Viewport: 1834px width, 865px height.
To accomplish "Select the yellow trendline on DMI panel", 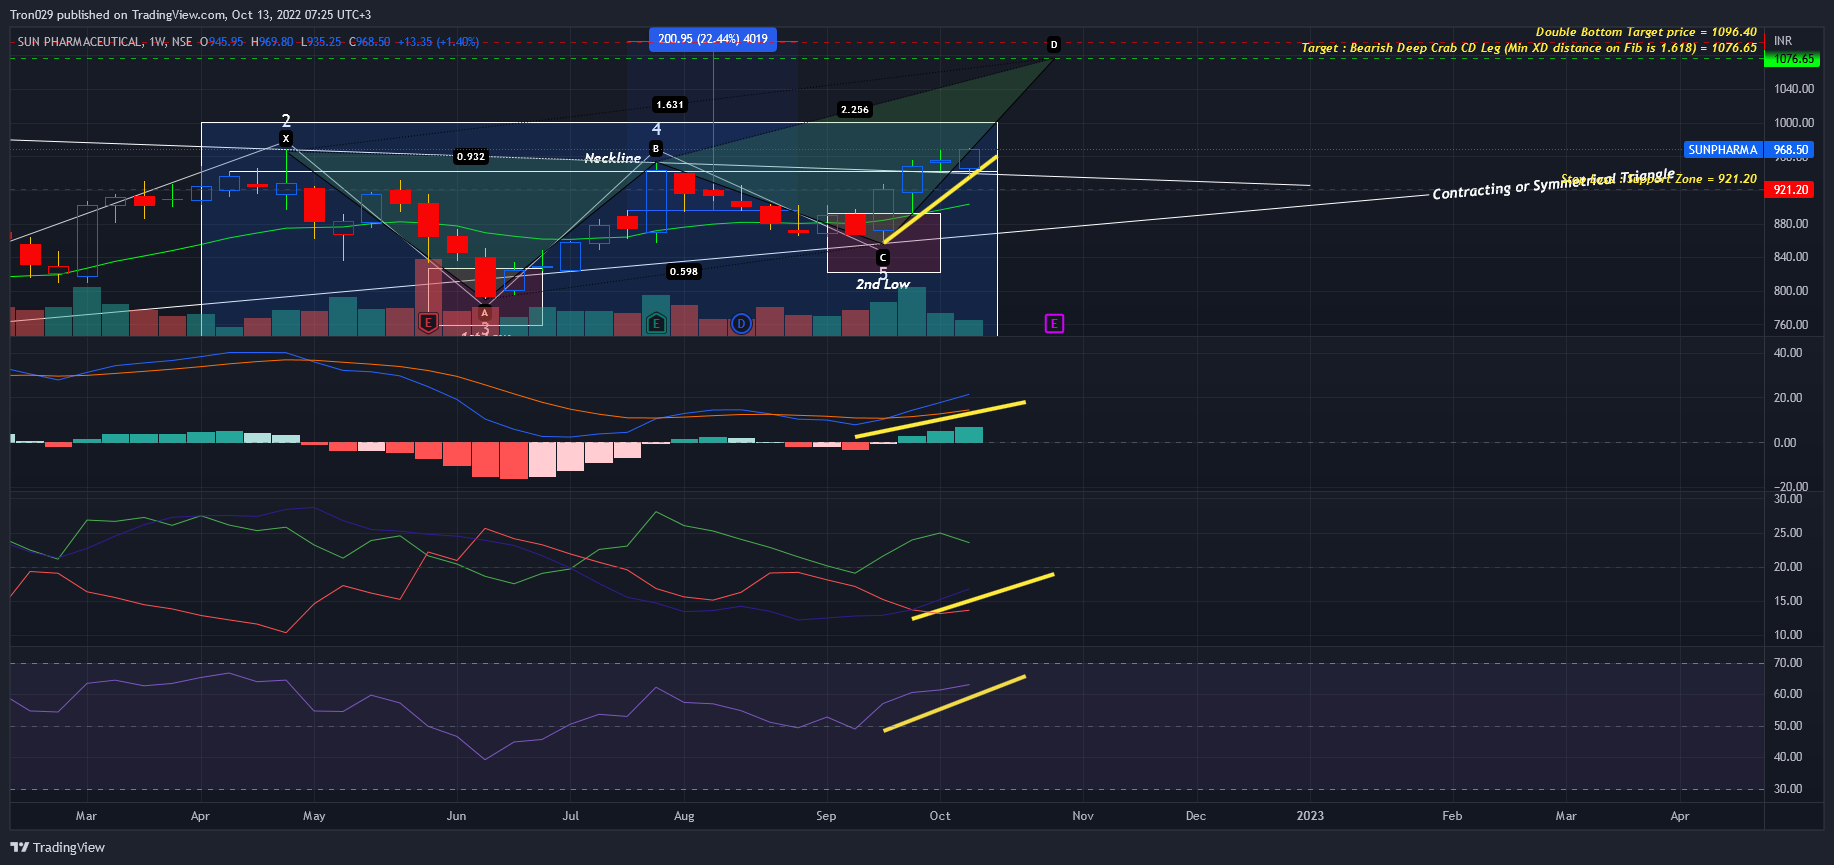I will click(x=983, y=596).
